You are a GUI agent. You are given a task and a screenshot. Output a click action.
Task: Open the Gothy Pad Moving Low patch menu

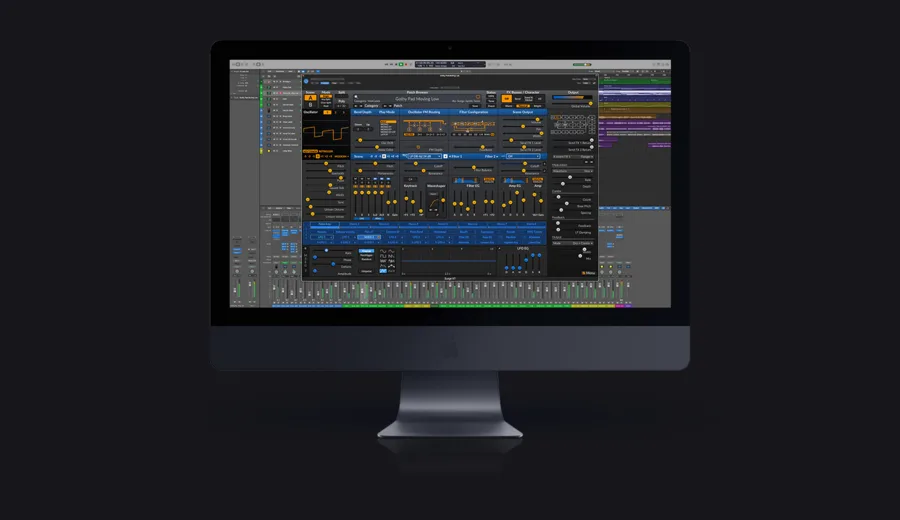(x=417, y=99)
